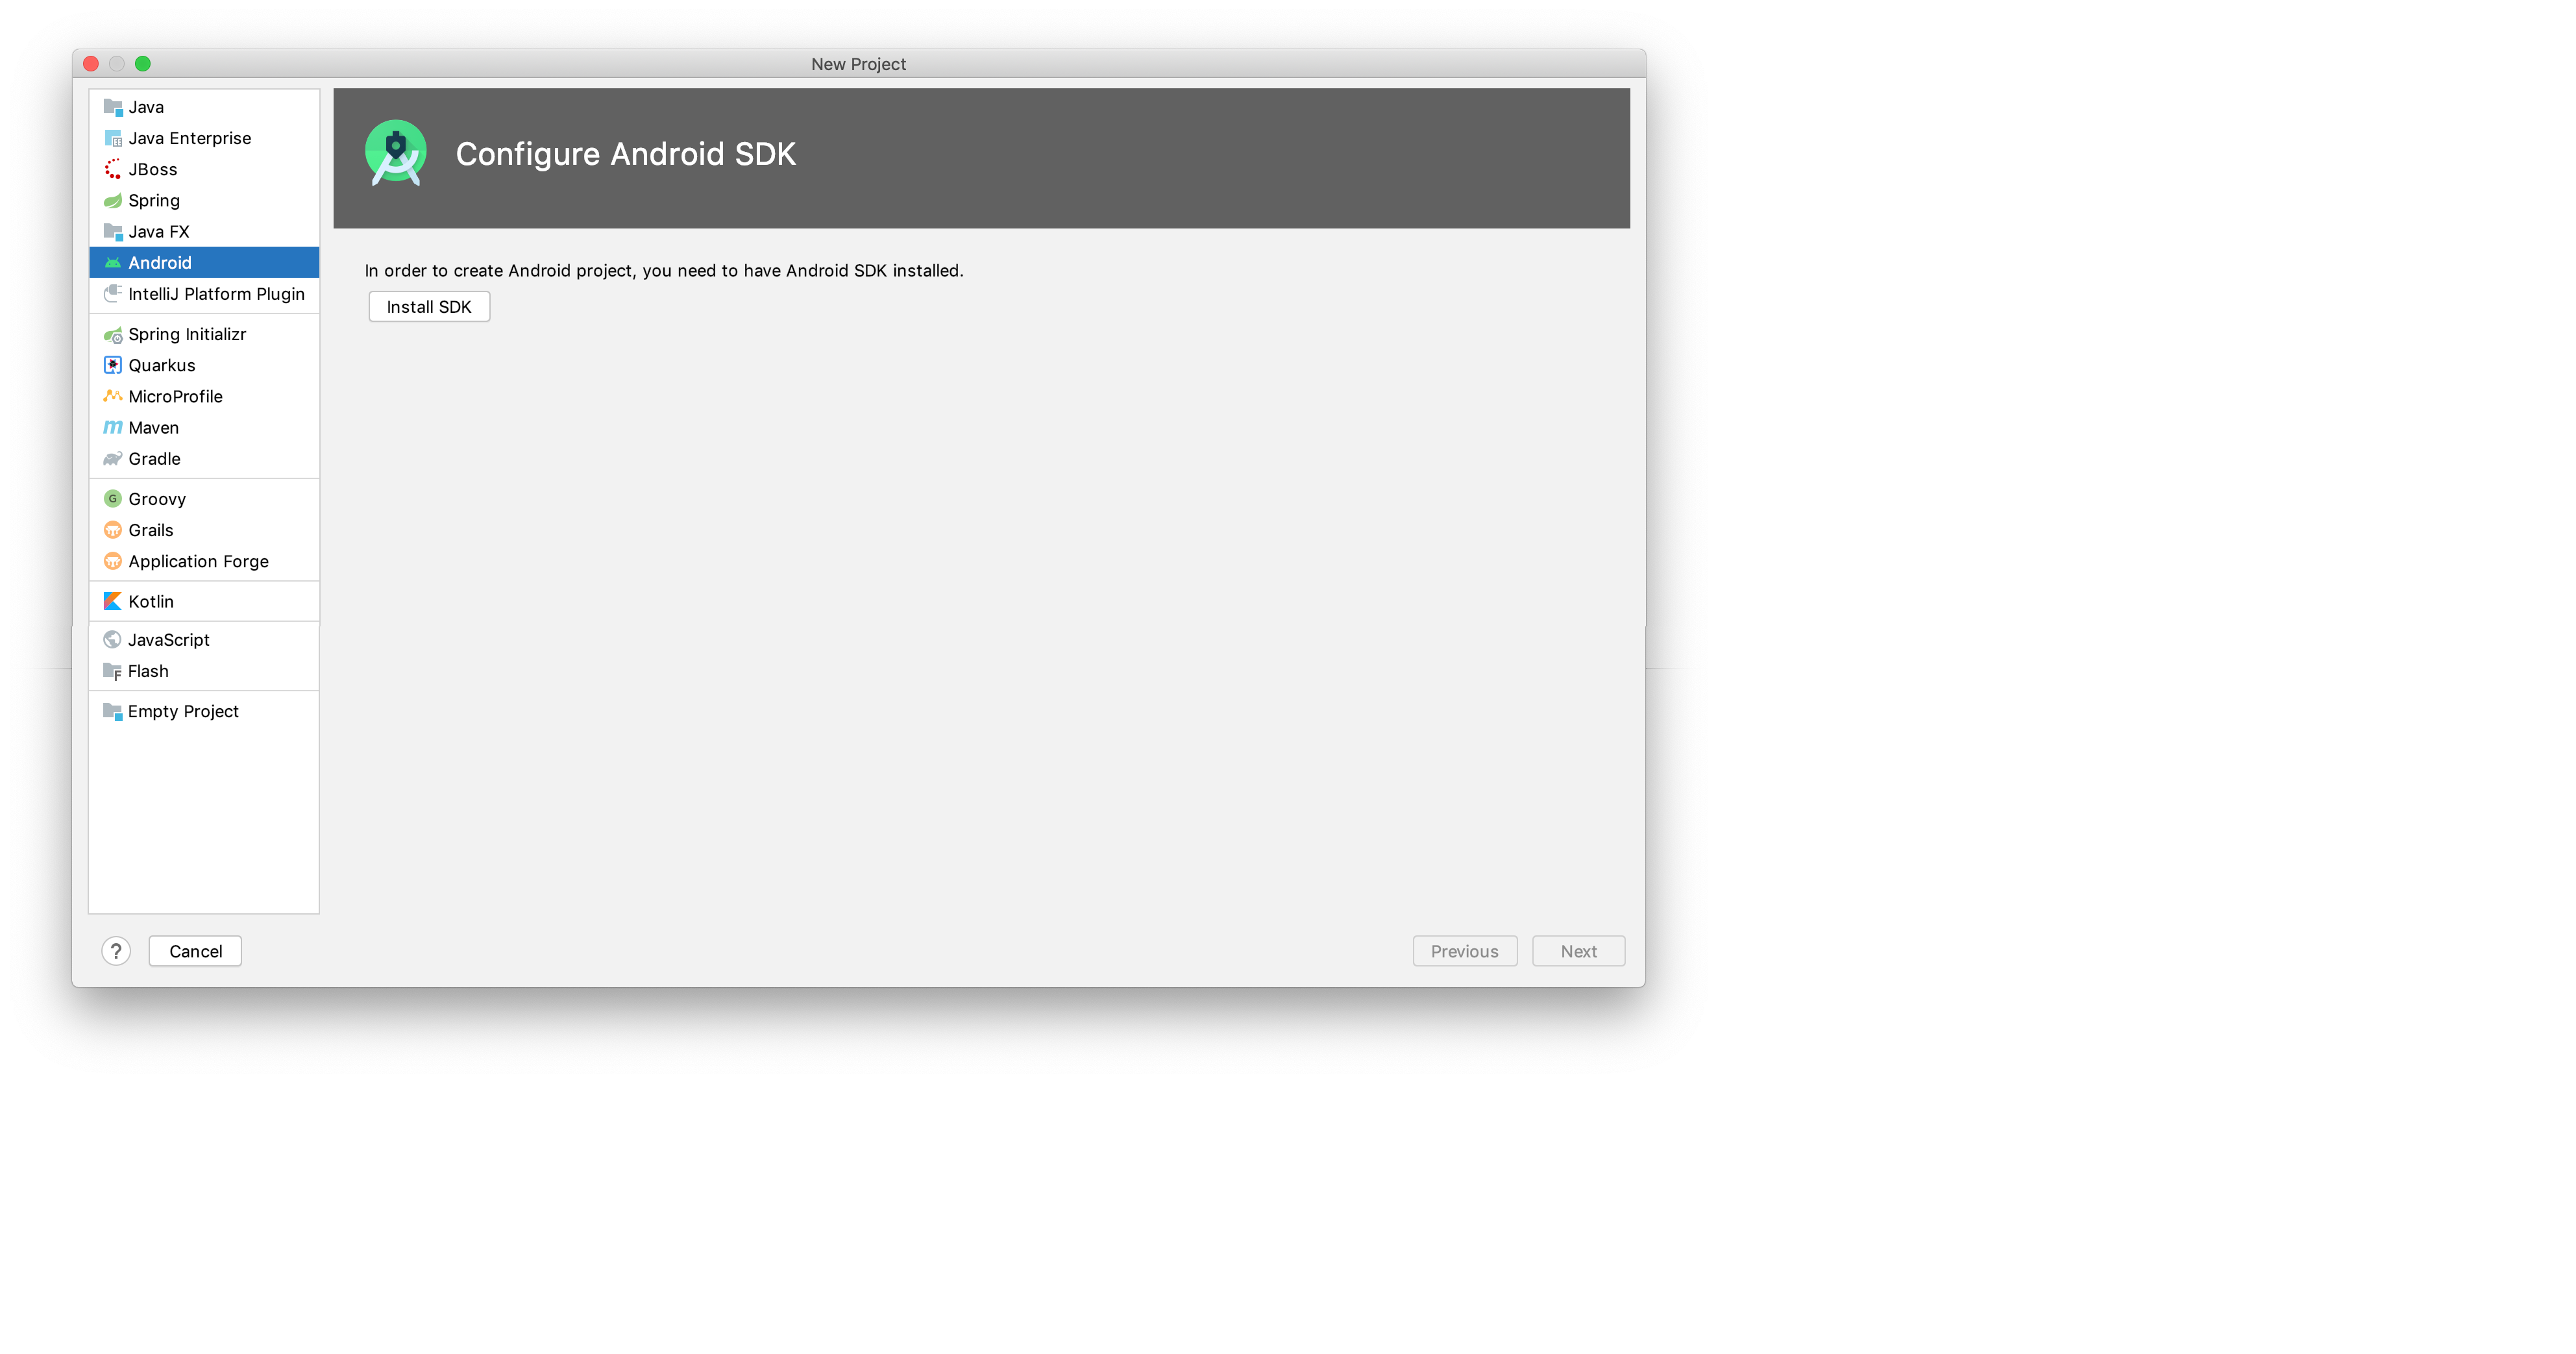Select the Spring Initializr project type

point(188,334)
